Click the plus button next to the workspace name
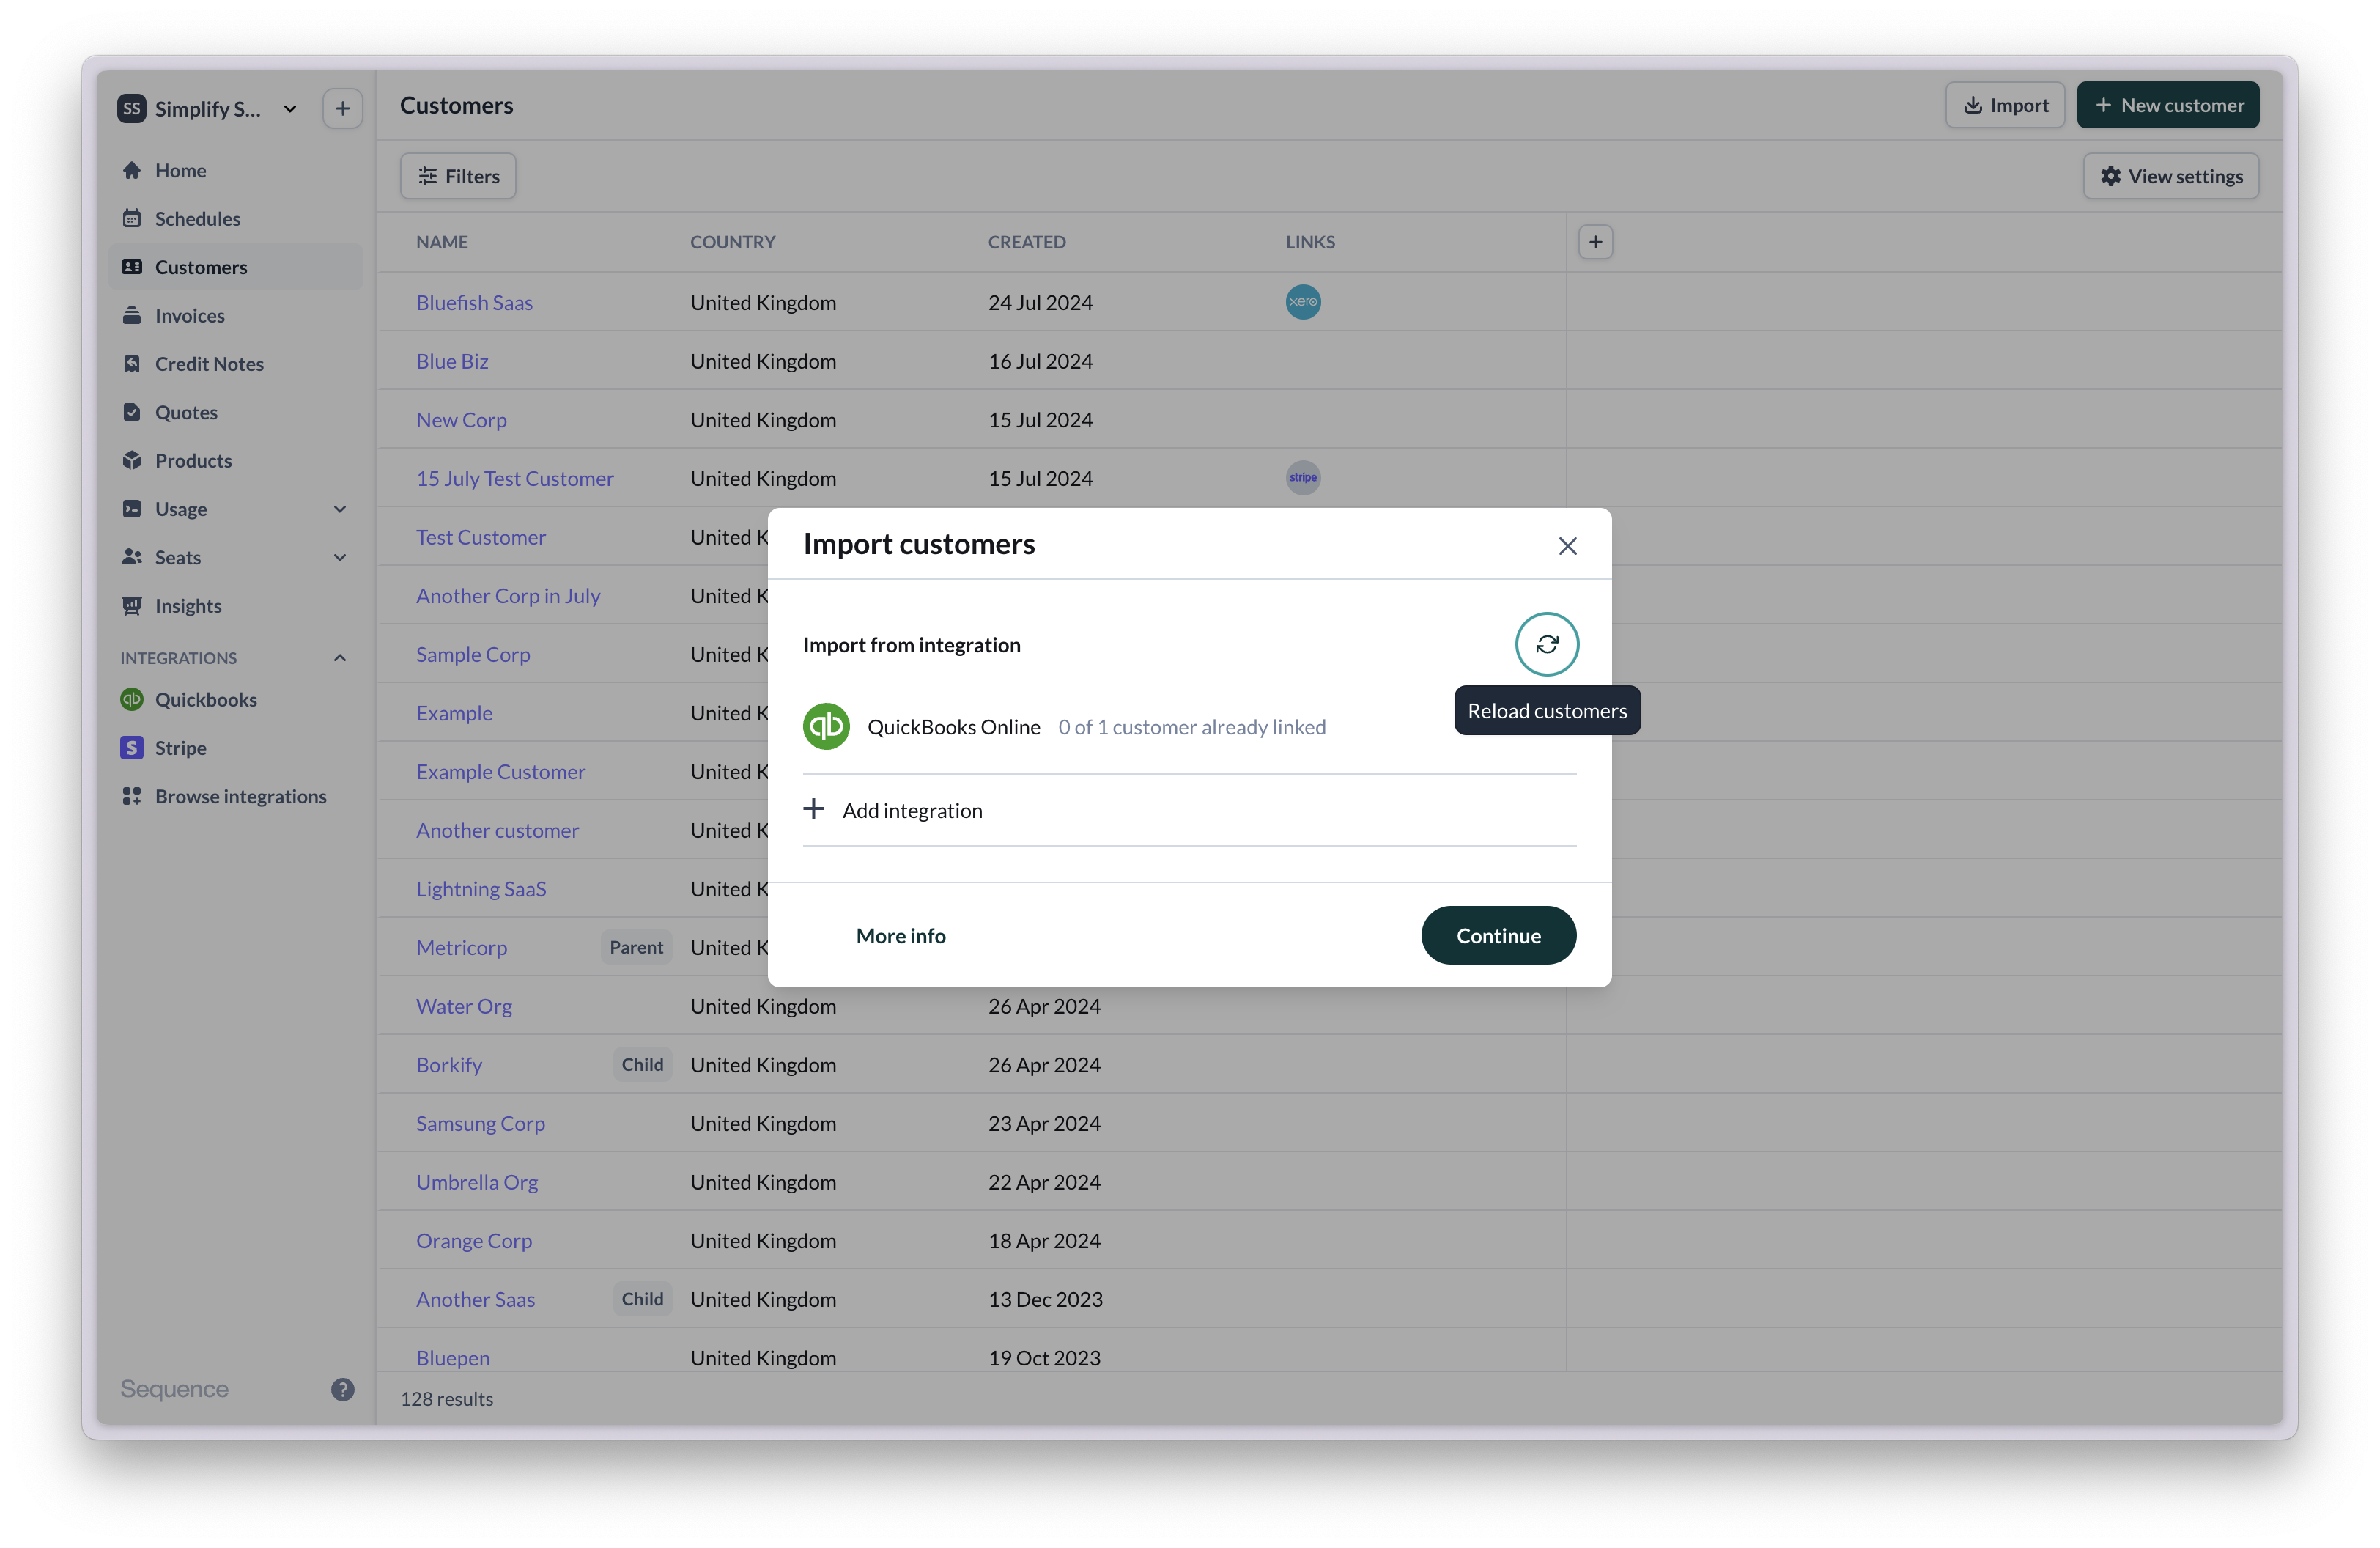2380x1548 pixels. (x=342, y=108)
